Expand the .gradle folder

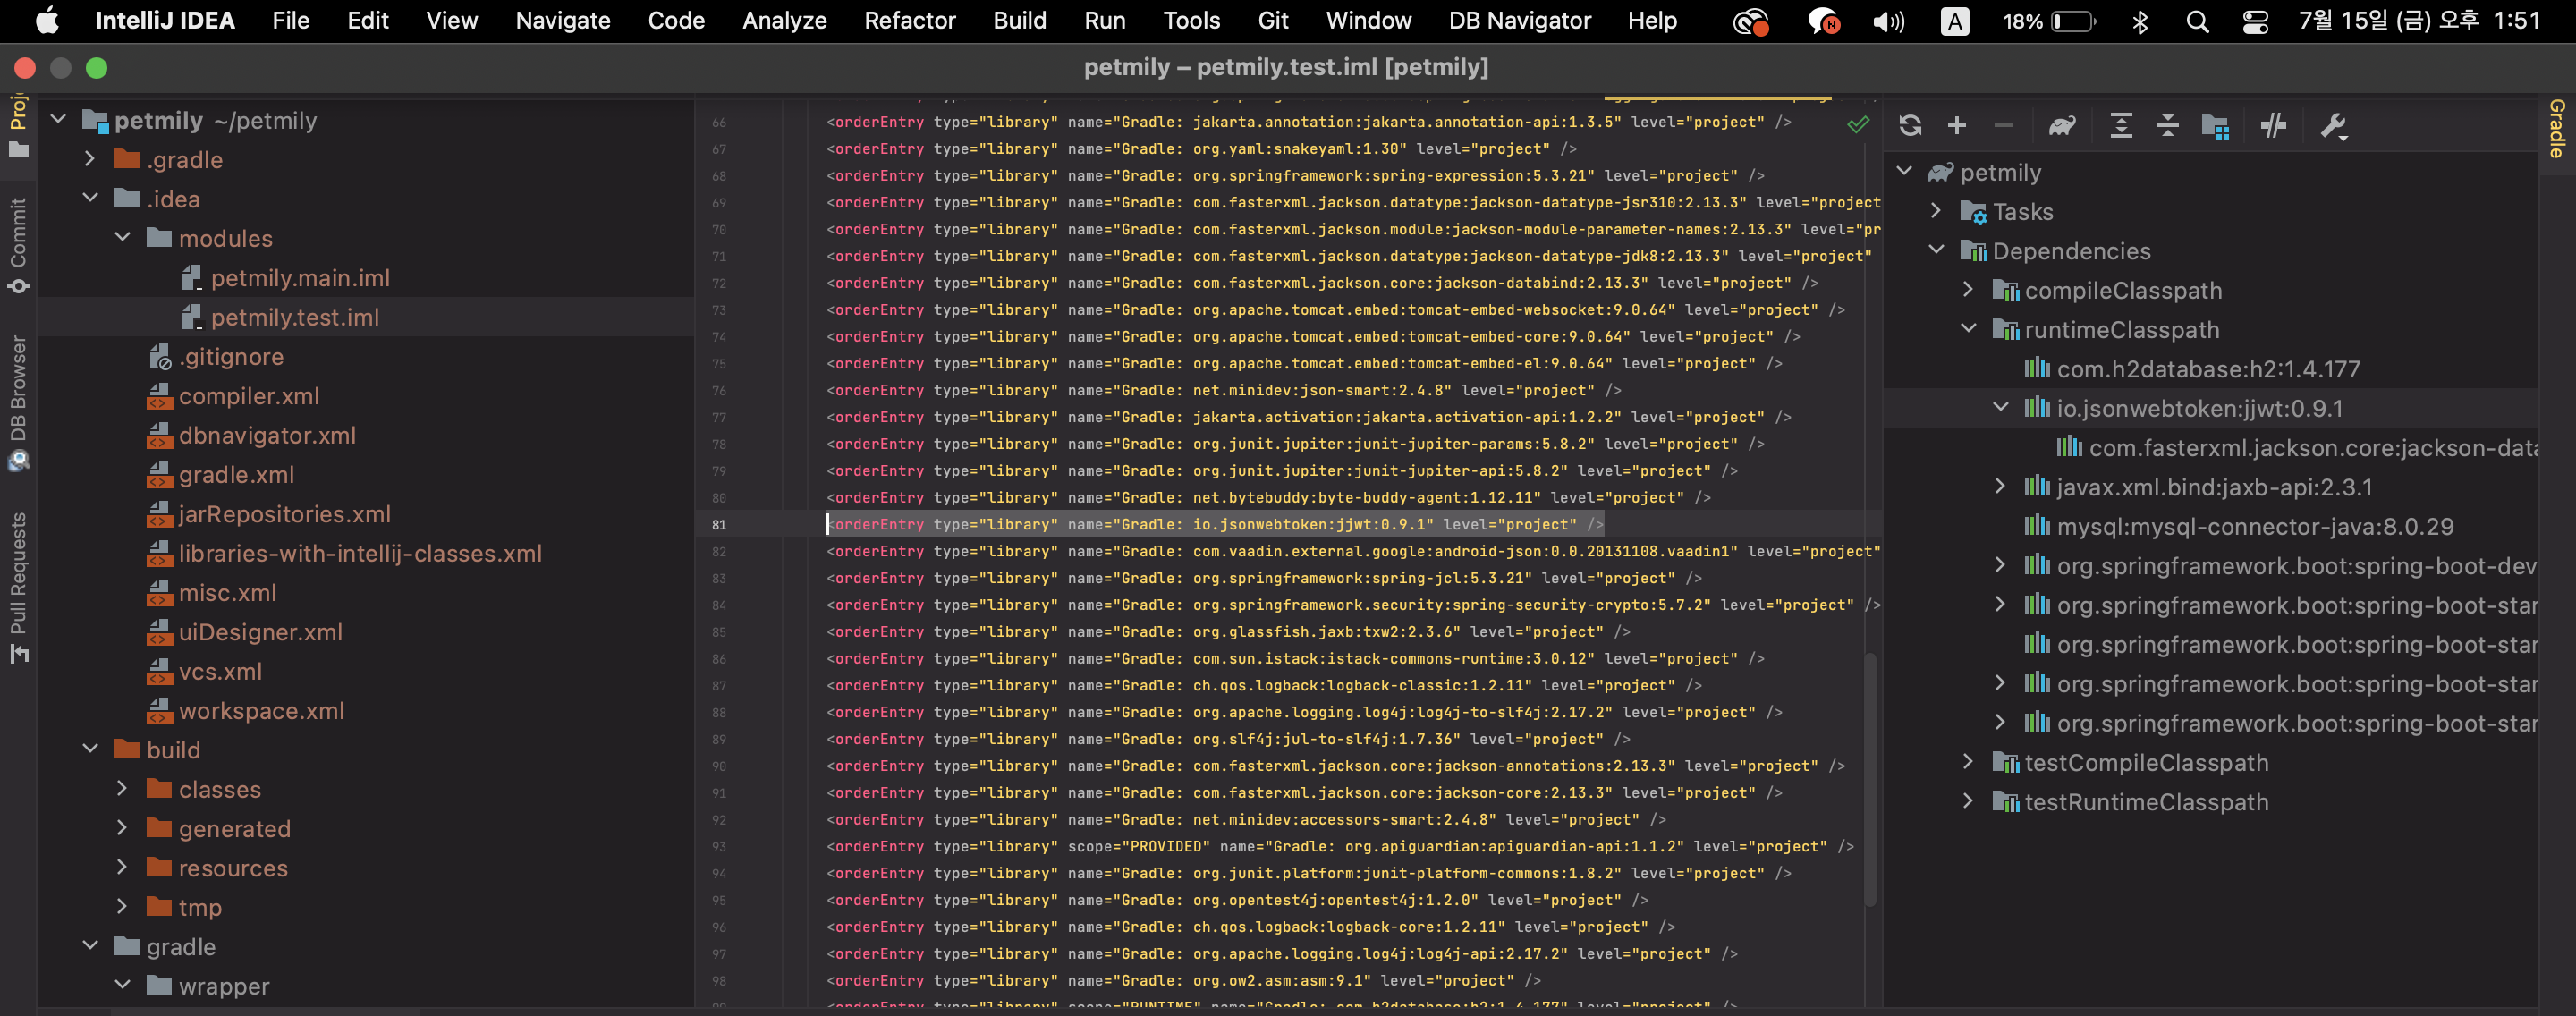click(90, 159)
